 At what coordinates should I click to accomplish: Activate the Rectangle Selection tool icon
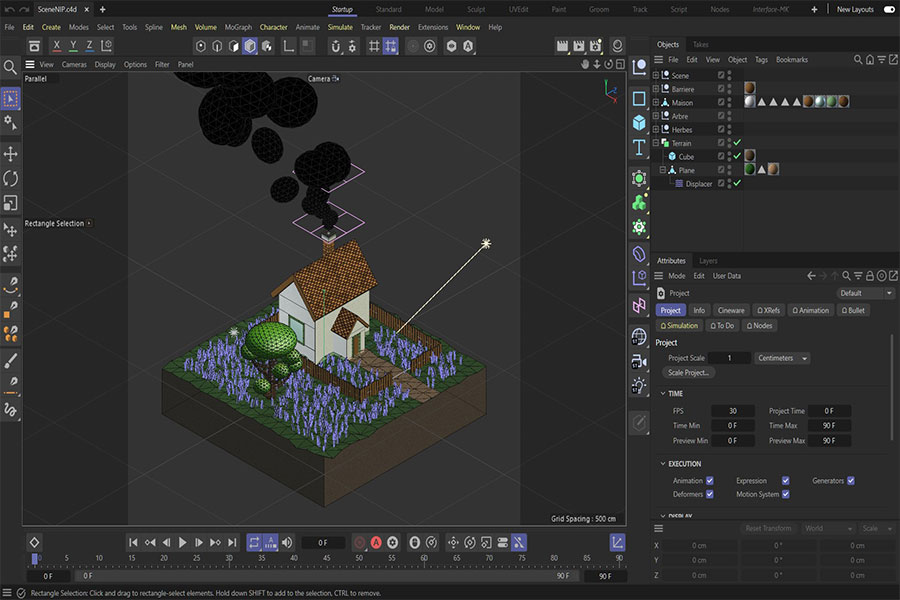tap(10, 99)
